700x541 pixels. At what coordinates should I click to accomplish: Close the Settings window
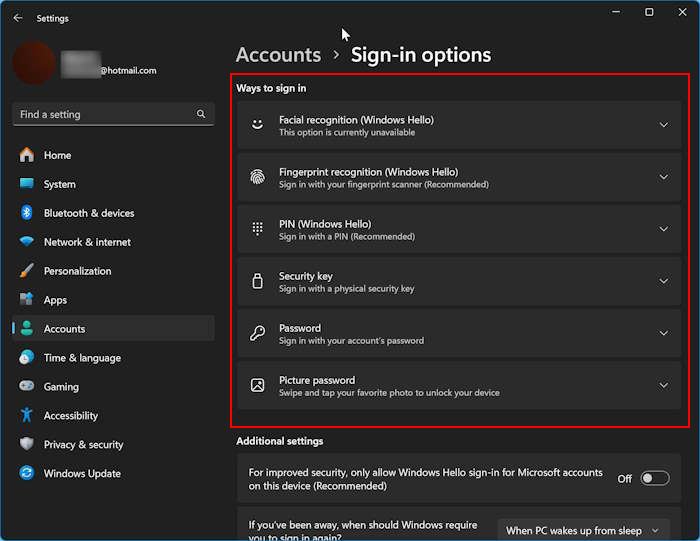click(682, 12)
